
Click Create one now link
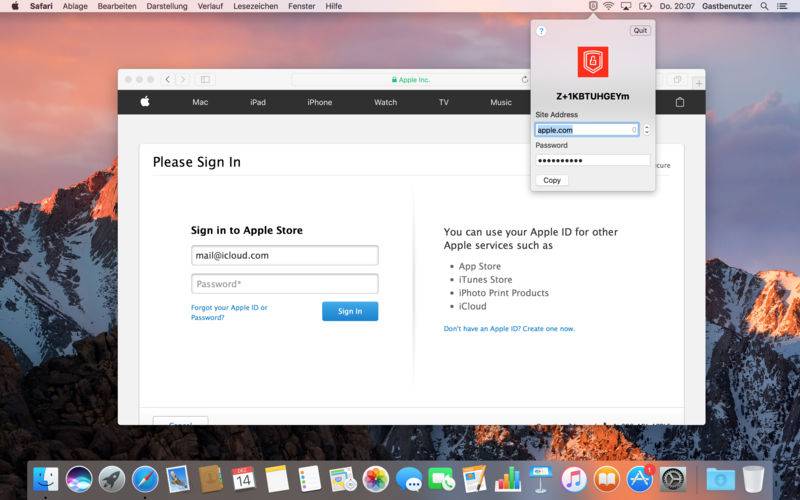click(548, 329)
